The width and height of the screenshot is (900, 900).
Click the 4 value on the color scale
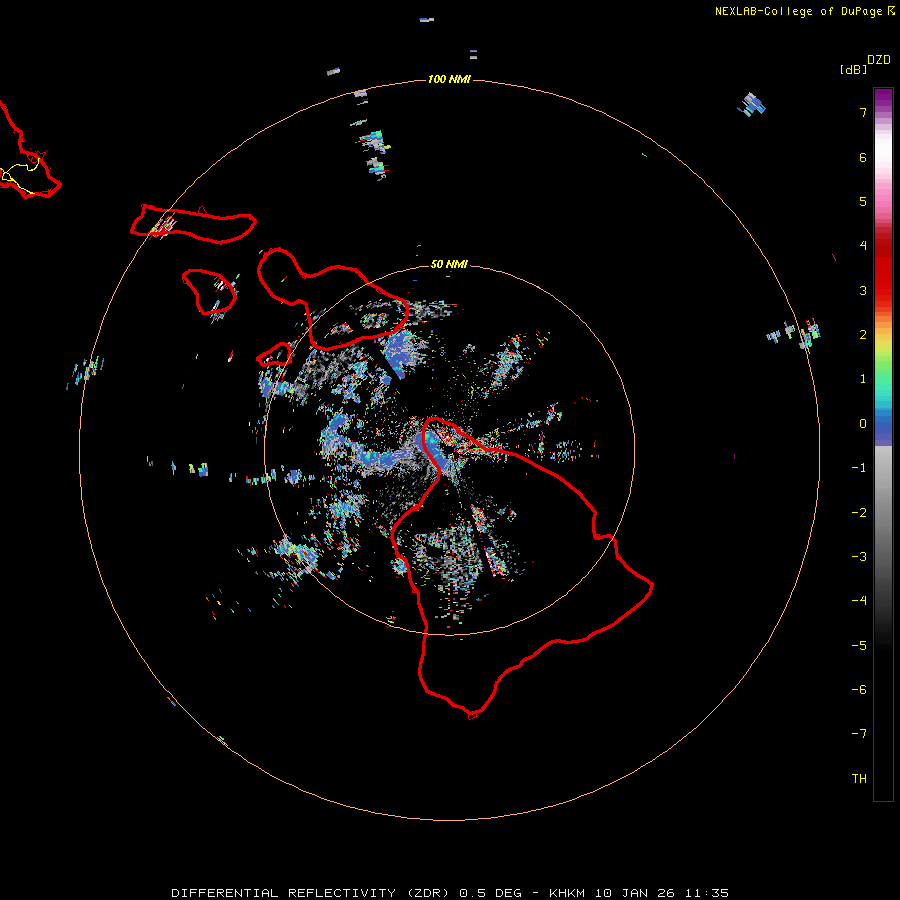pos(863,246)
